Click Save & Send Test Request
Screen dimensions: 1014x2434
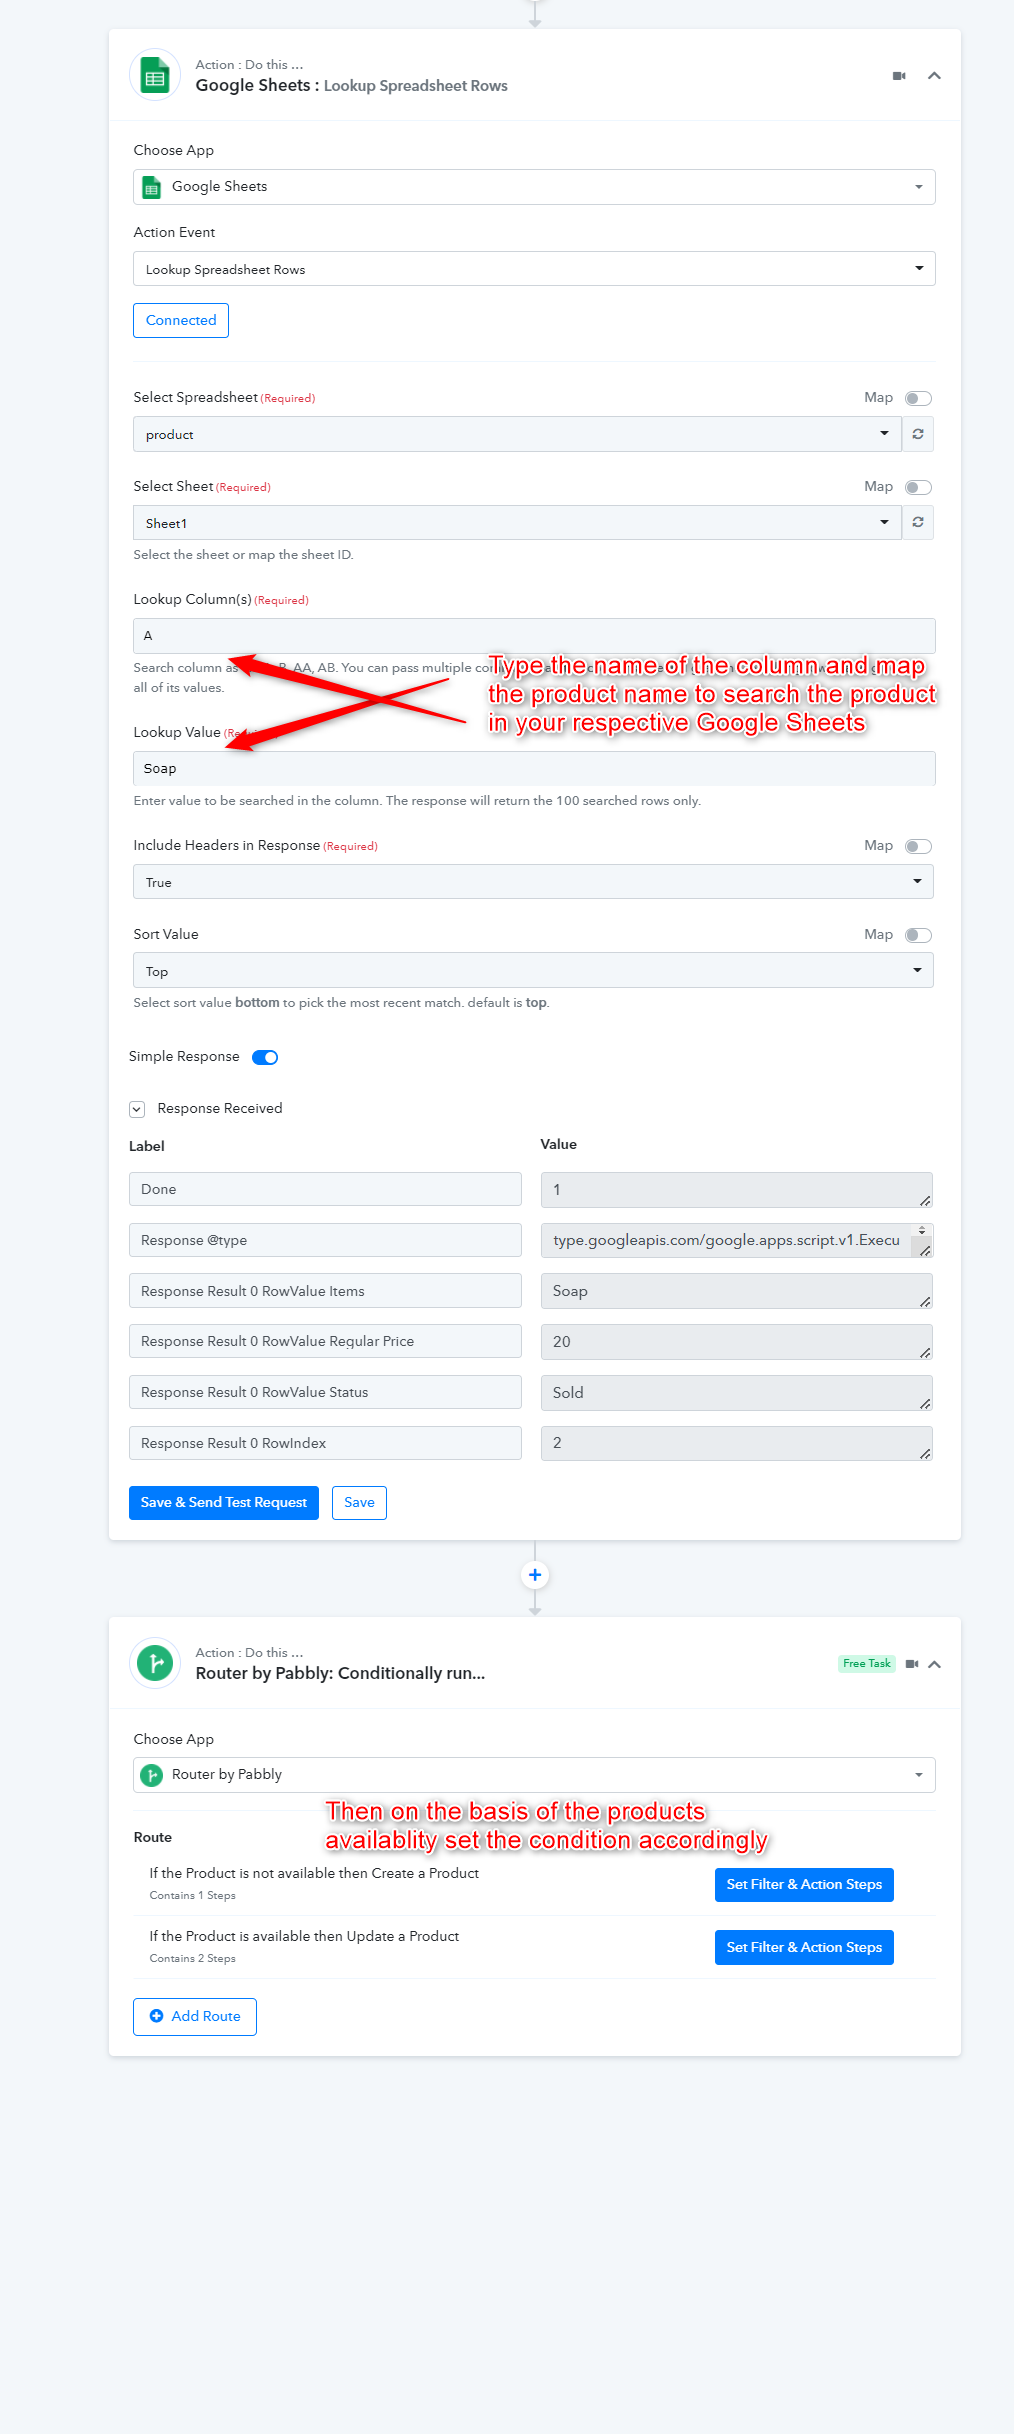tap(224, 1503)
